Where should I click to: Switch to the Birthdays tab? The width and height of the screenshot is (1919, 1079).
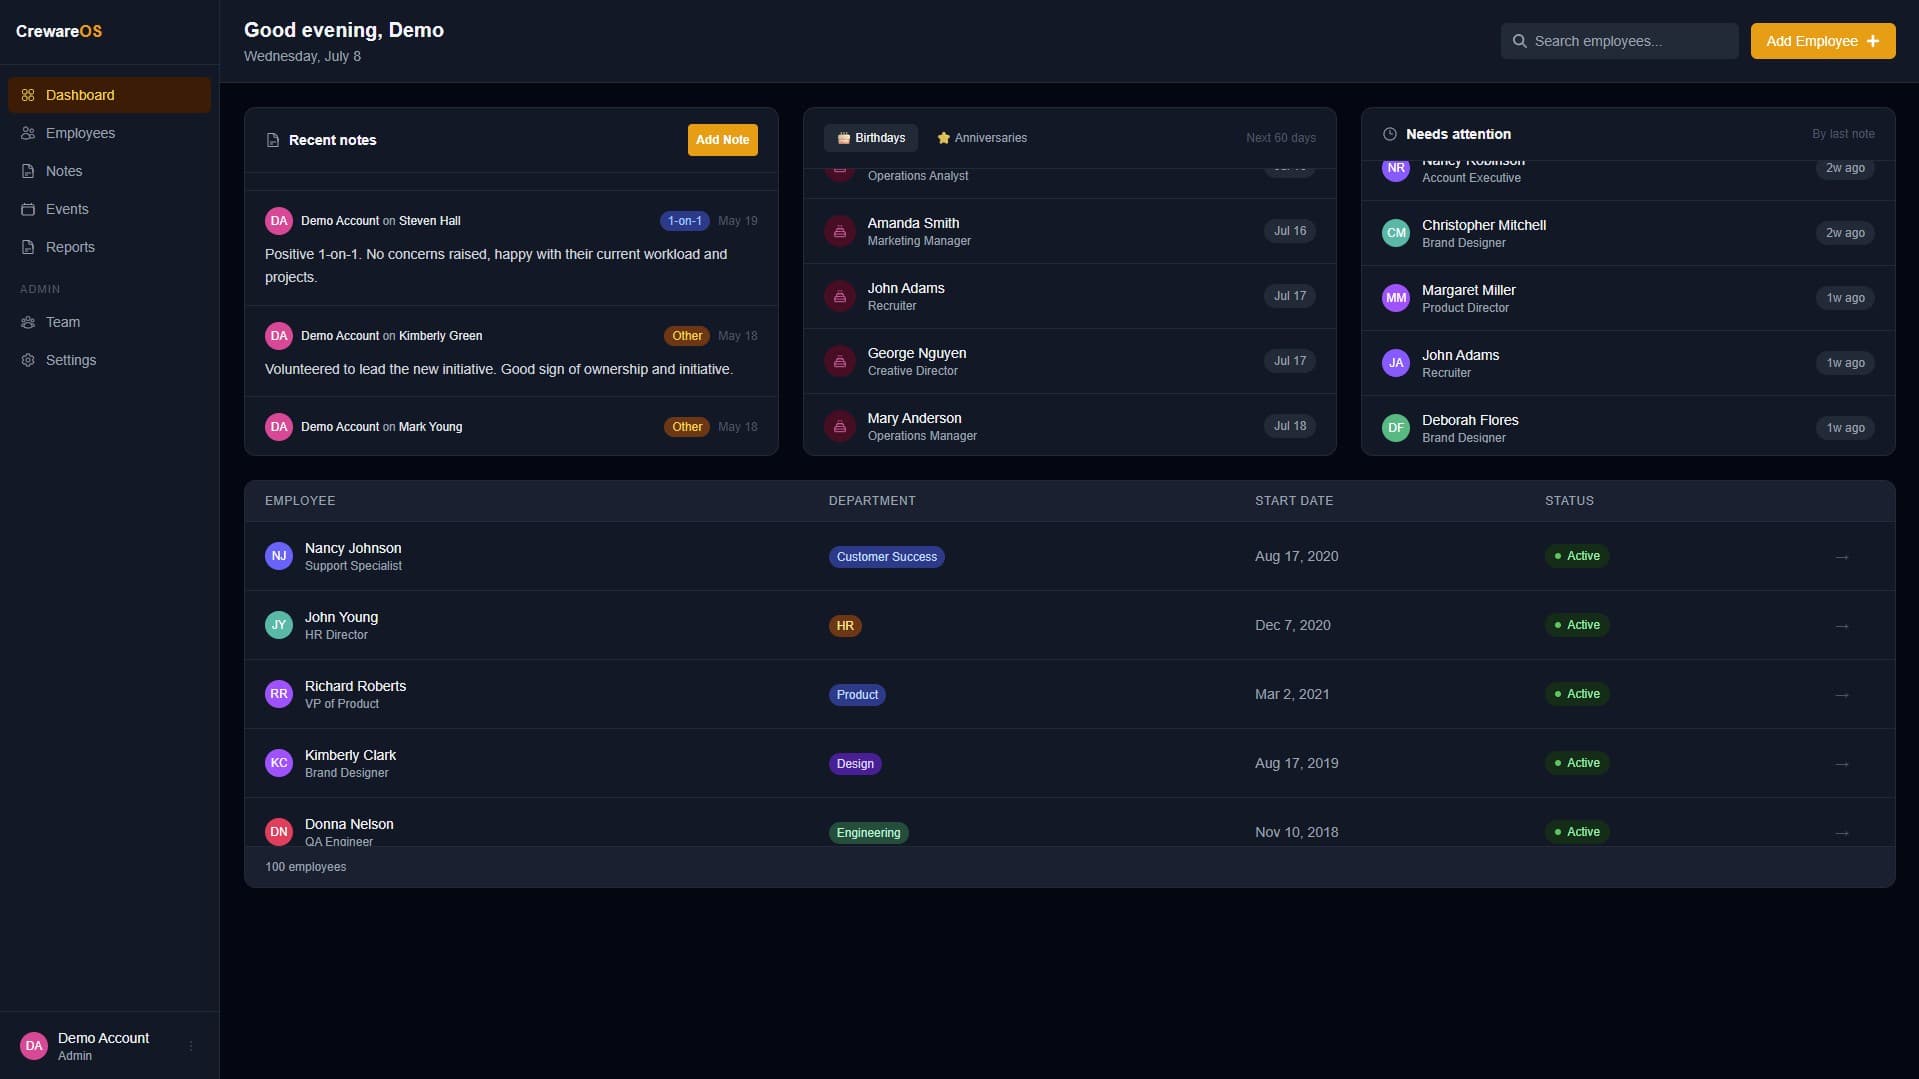871,138
